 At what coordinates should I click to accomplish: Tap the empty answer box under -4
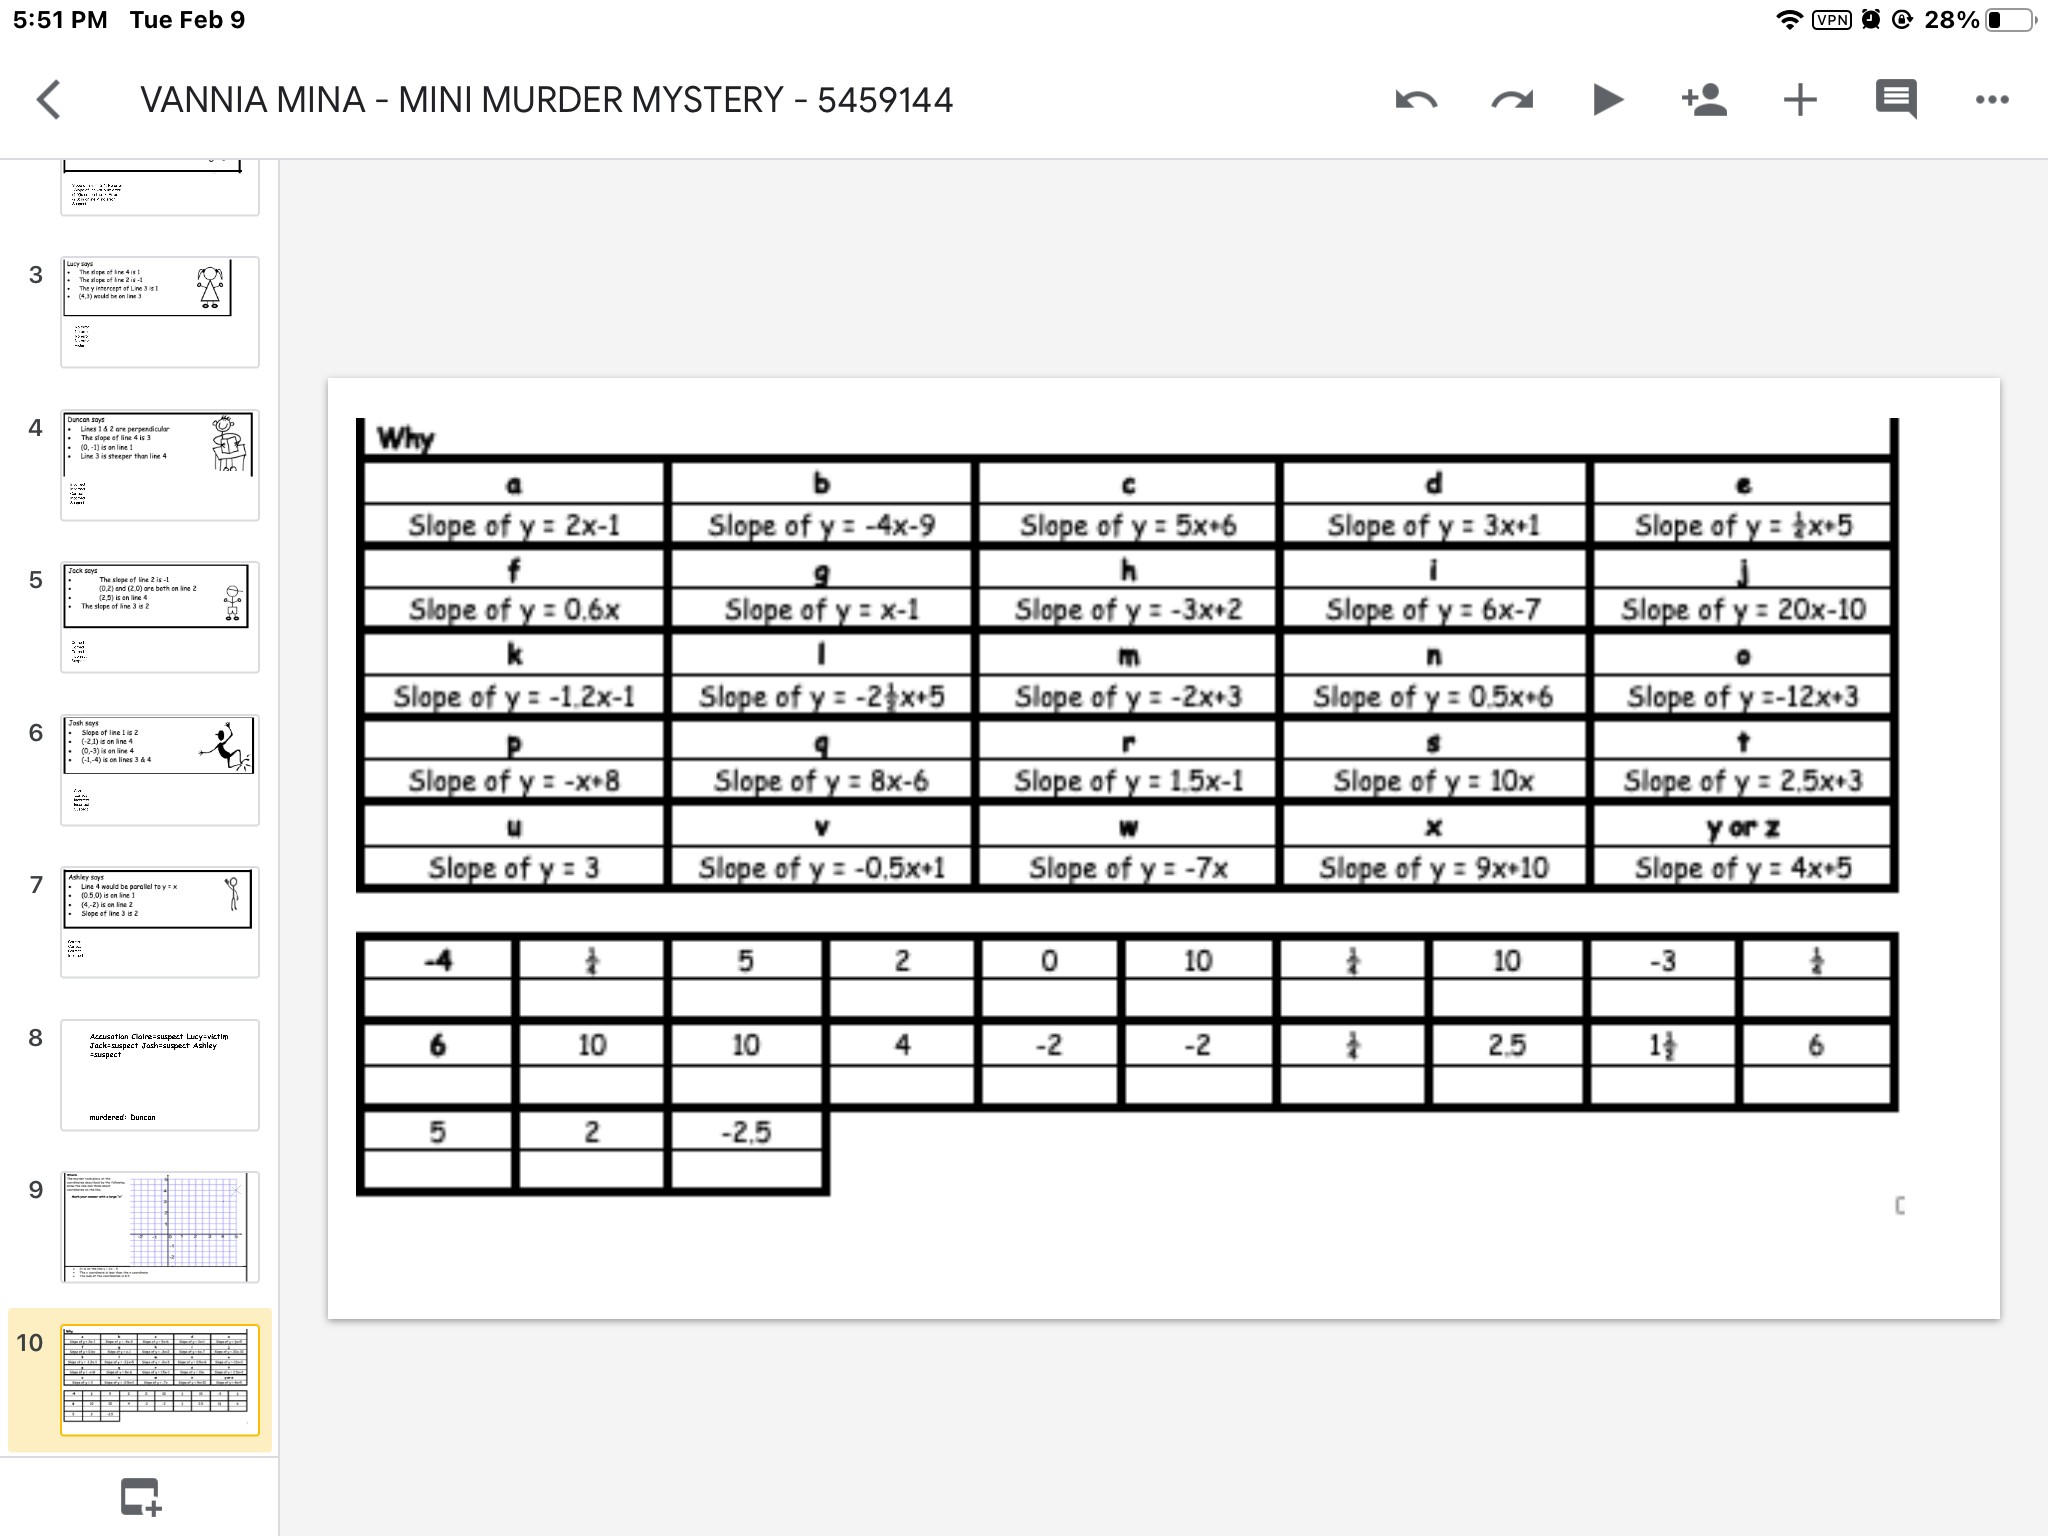(437, 998)
